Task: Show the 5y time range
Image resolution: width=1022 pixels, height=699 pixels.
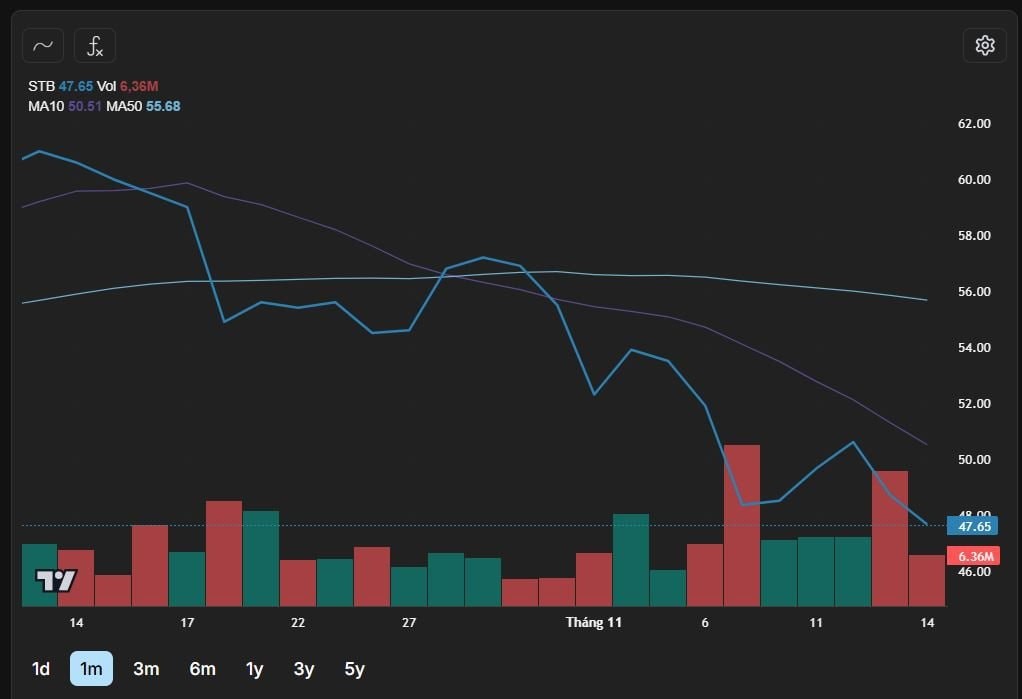Action: tap(354, 669)
